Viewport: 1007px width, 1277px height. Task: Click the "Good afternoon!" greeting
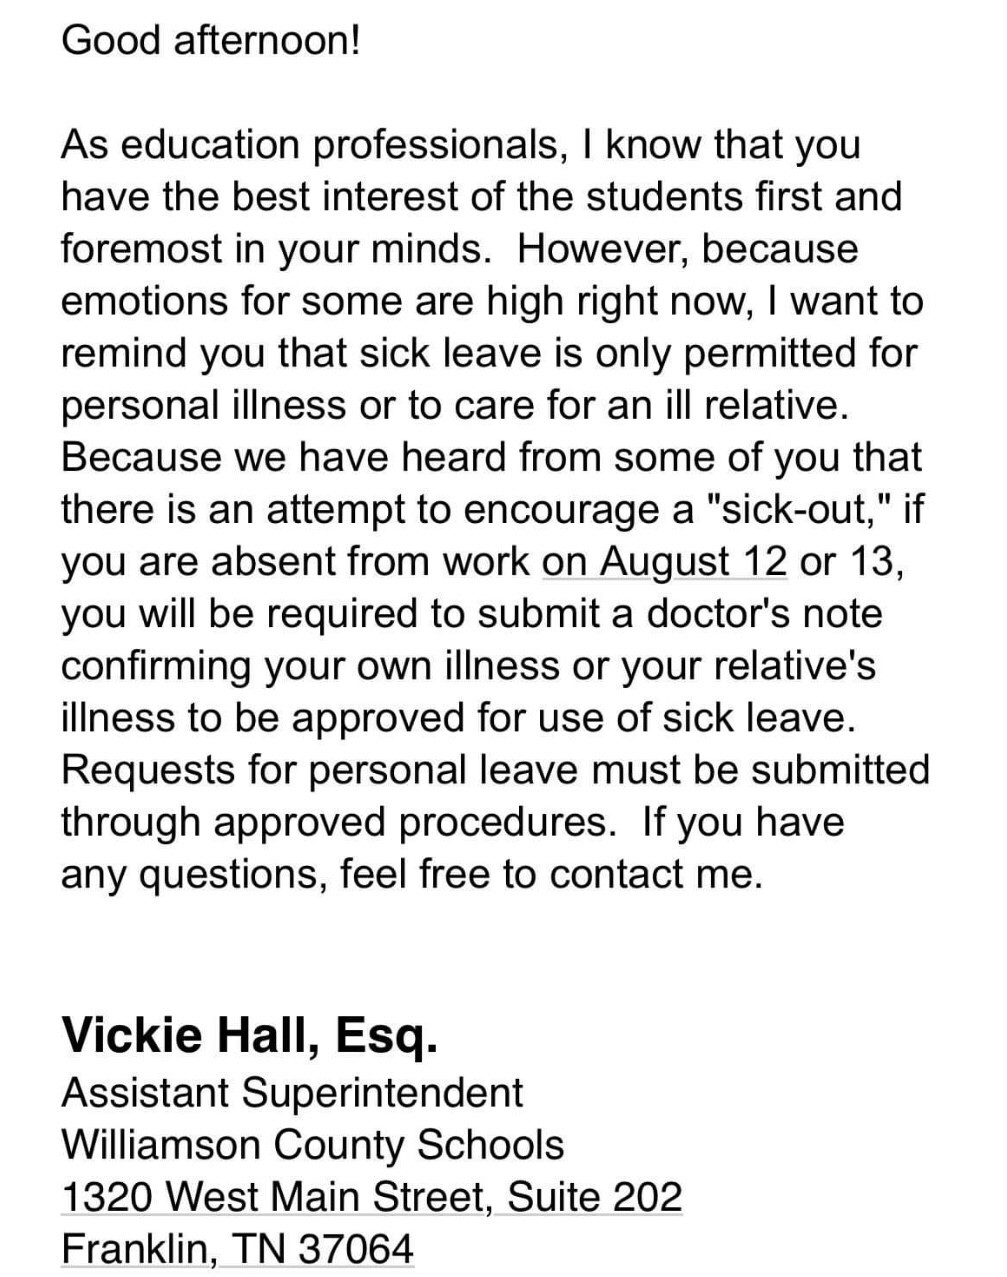[x=210, y=40]
